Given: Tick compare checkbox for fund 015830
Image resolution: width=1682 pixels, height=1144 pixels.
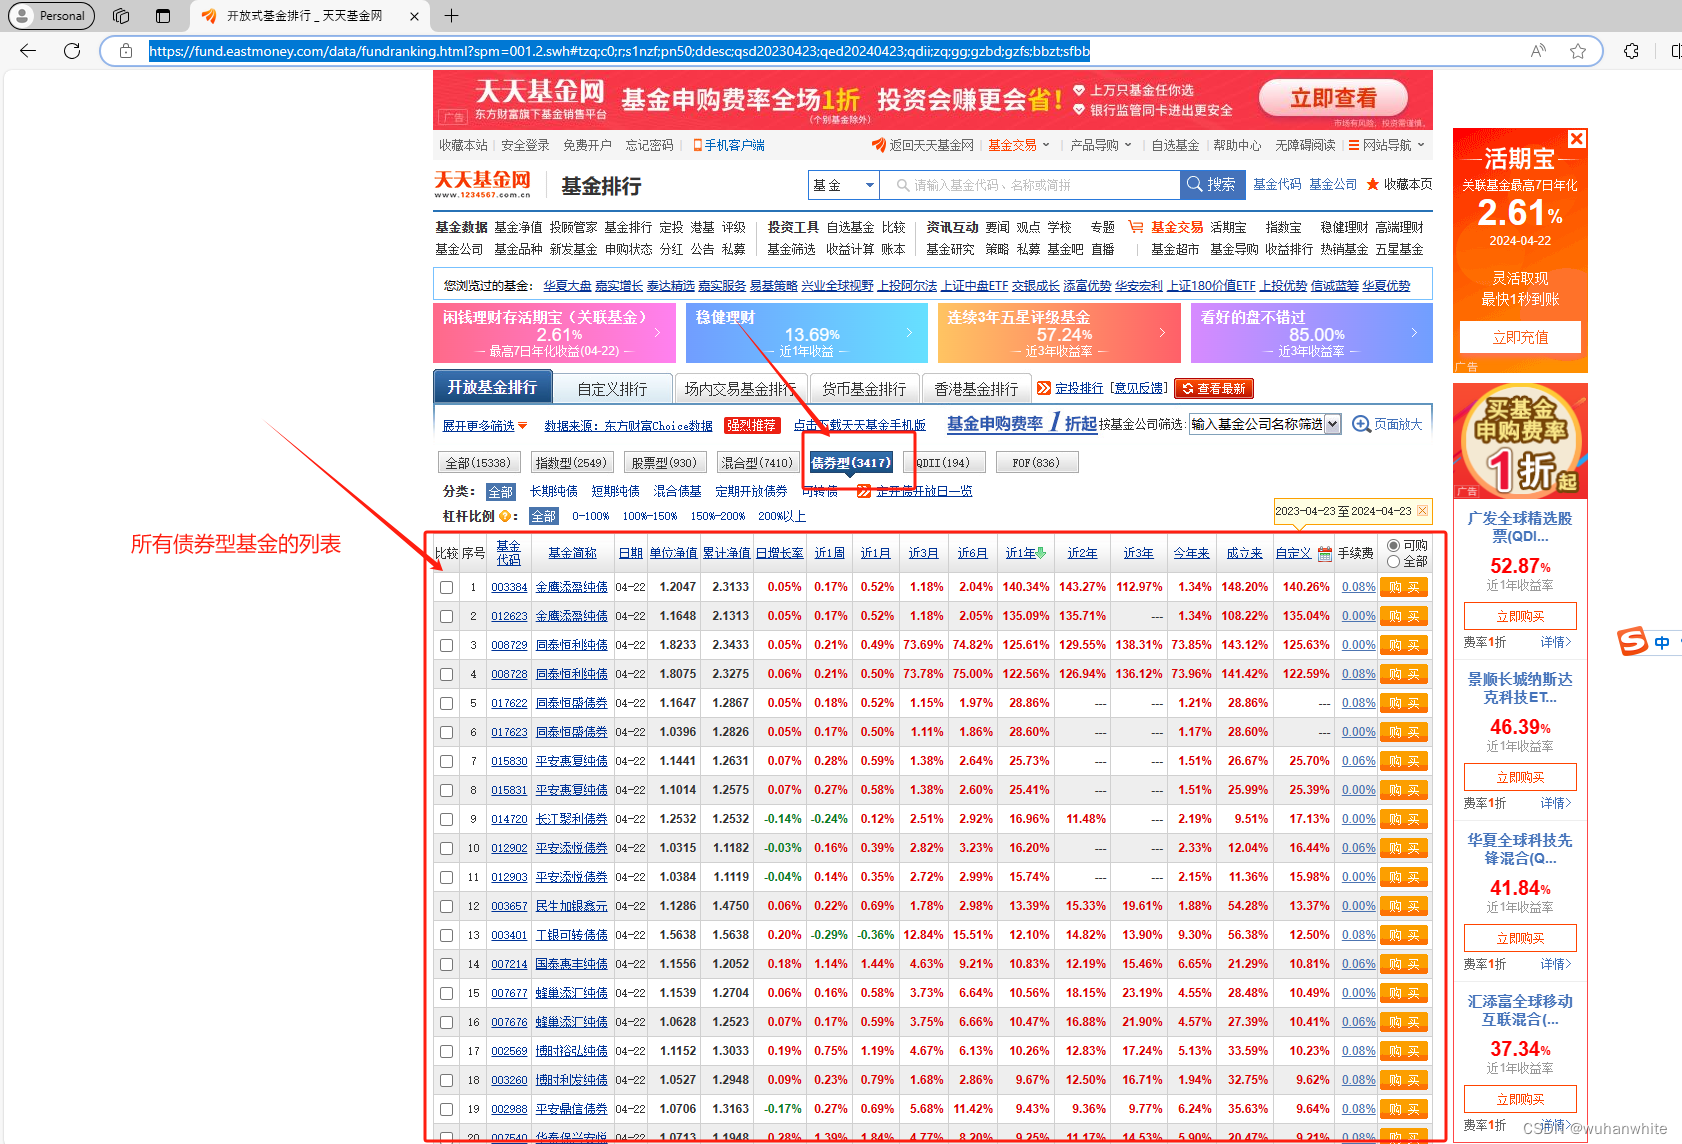Looking at the screenshot, I should [447, 761].
